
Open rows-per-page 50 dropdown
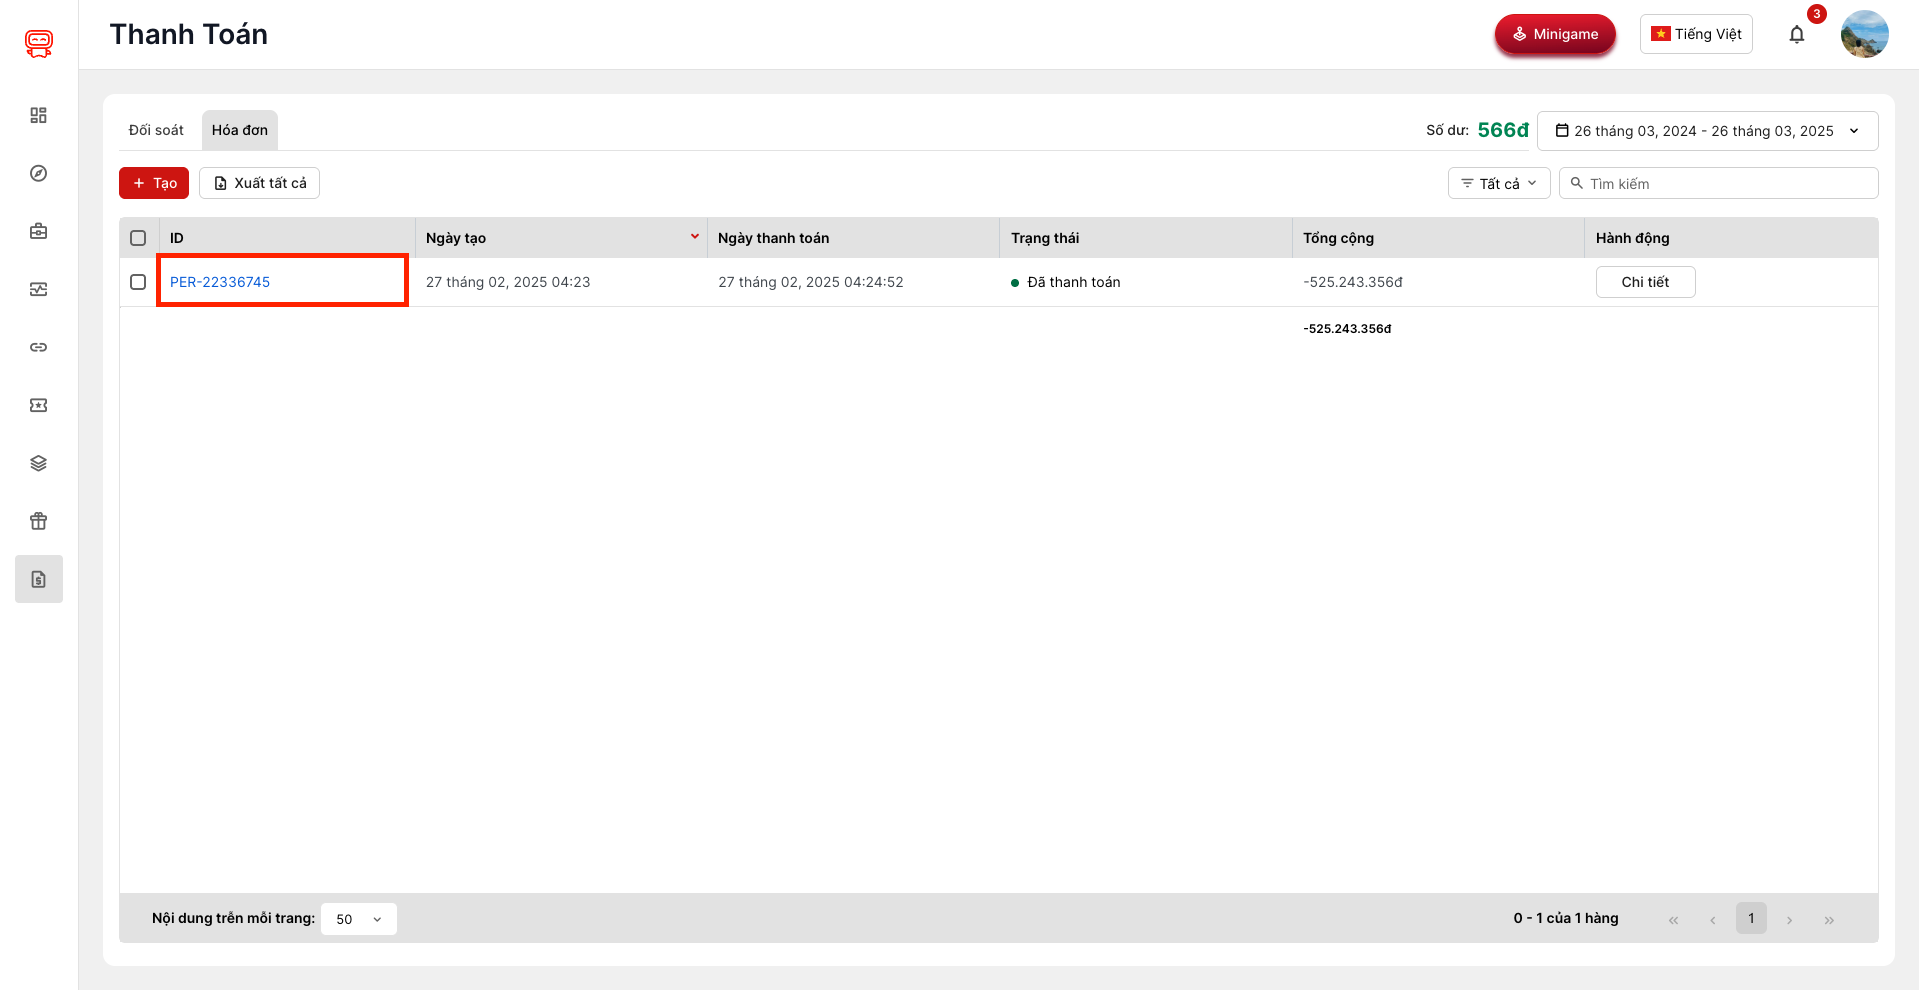(x=359, y=919)
